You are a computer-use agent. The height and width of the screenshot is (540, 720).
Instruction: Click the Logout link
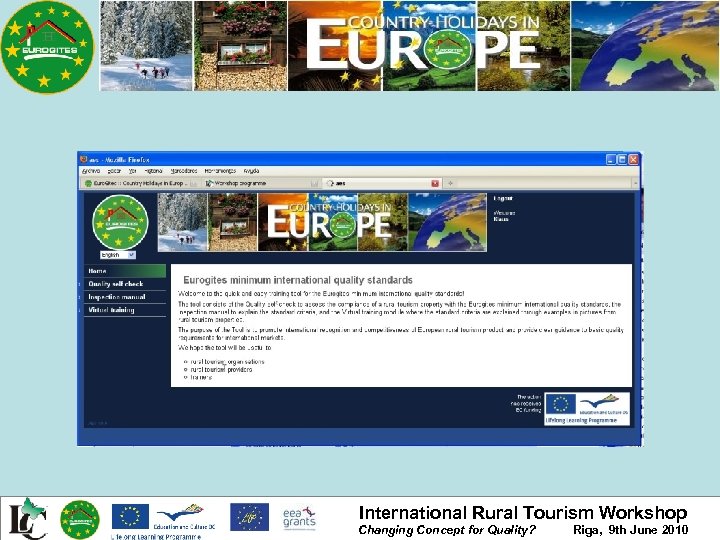pyautogui.click(x=503, y=198)
